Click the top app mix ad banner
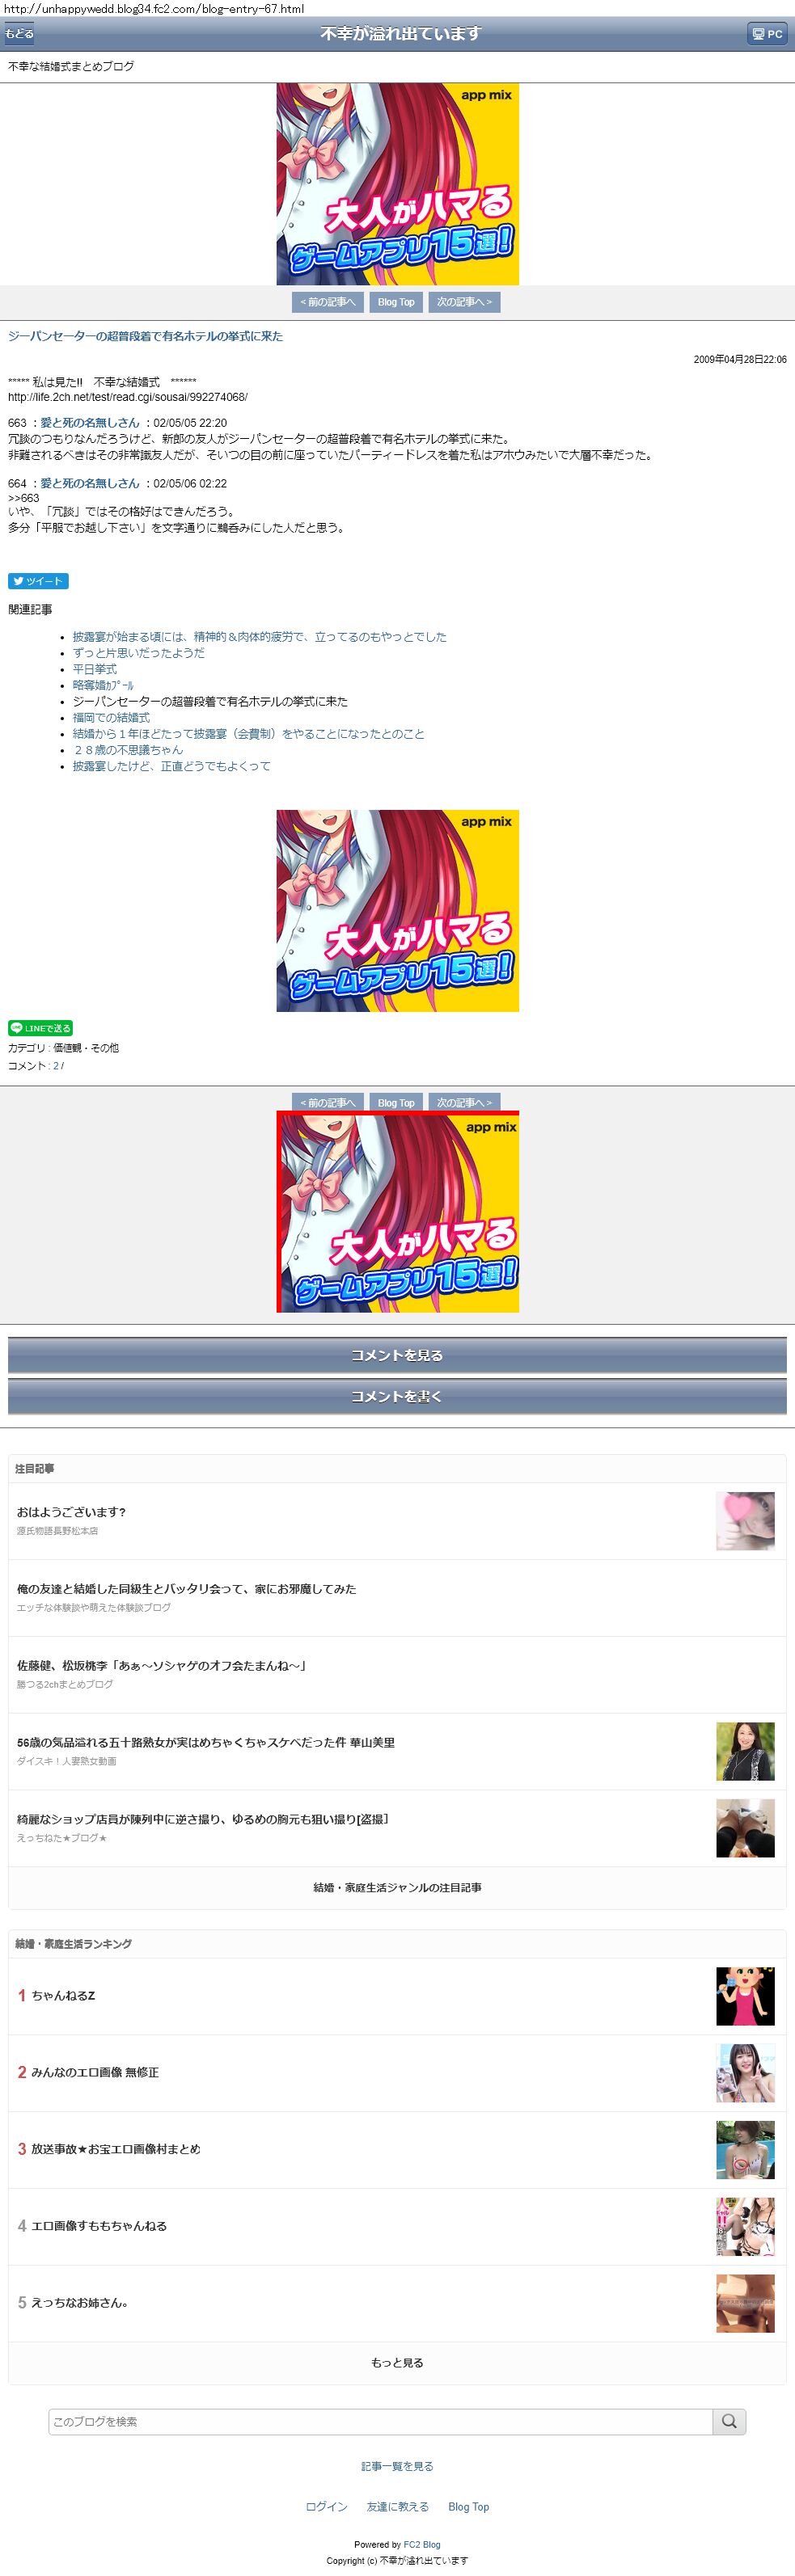 pyautogui.click(x=397, y=184)
